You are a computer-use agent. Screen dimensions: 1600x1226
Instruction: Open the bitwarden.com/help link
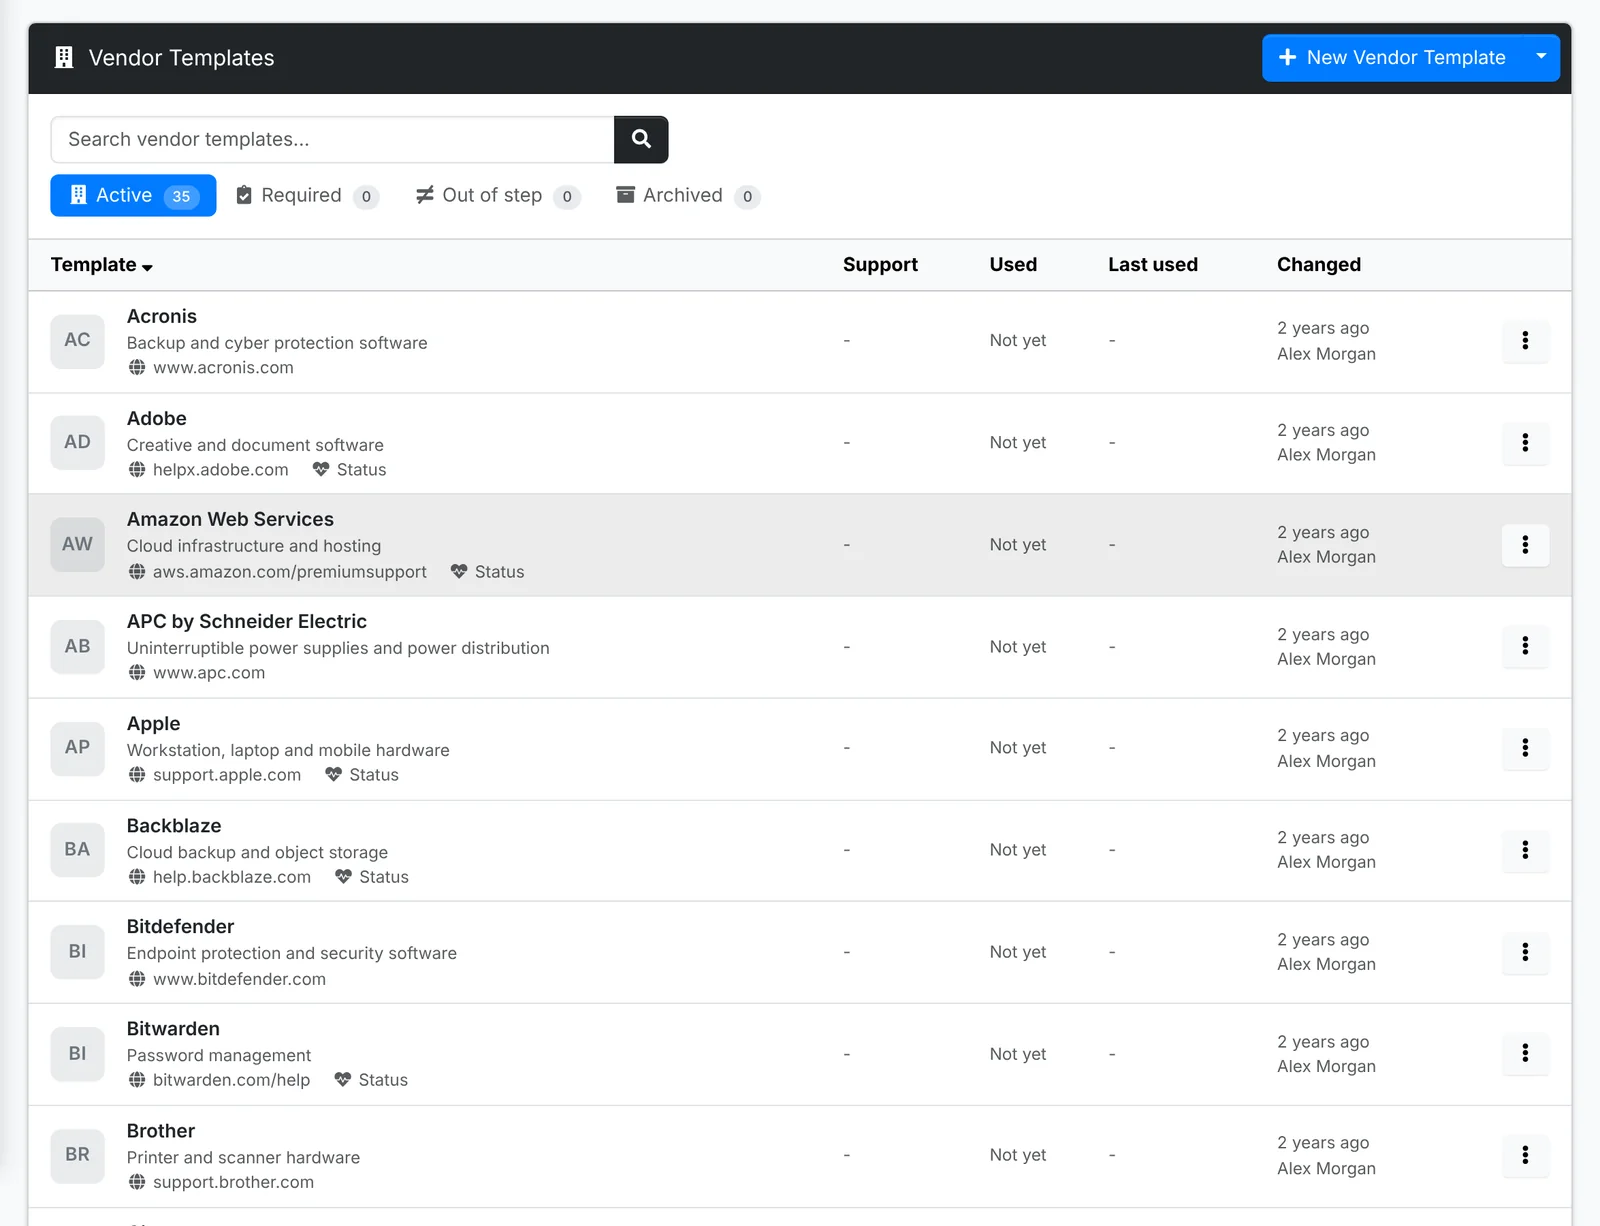point(219,1080)
